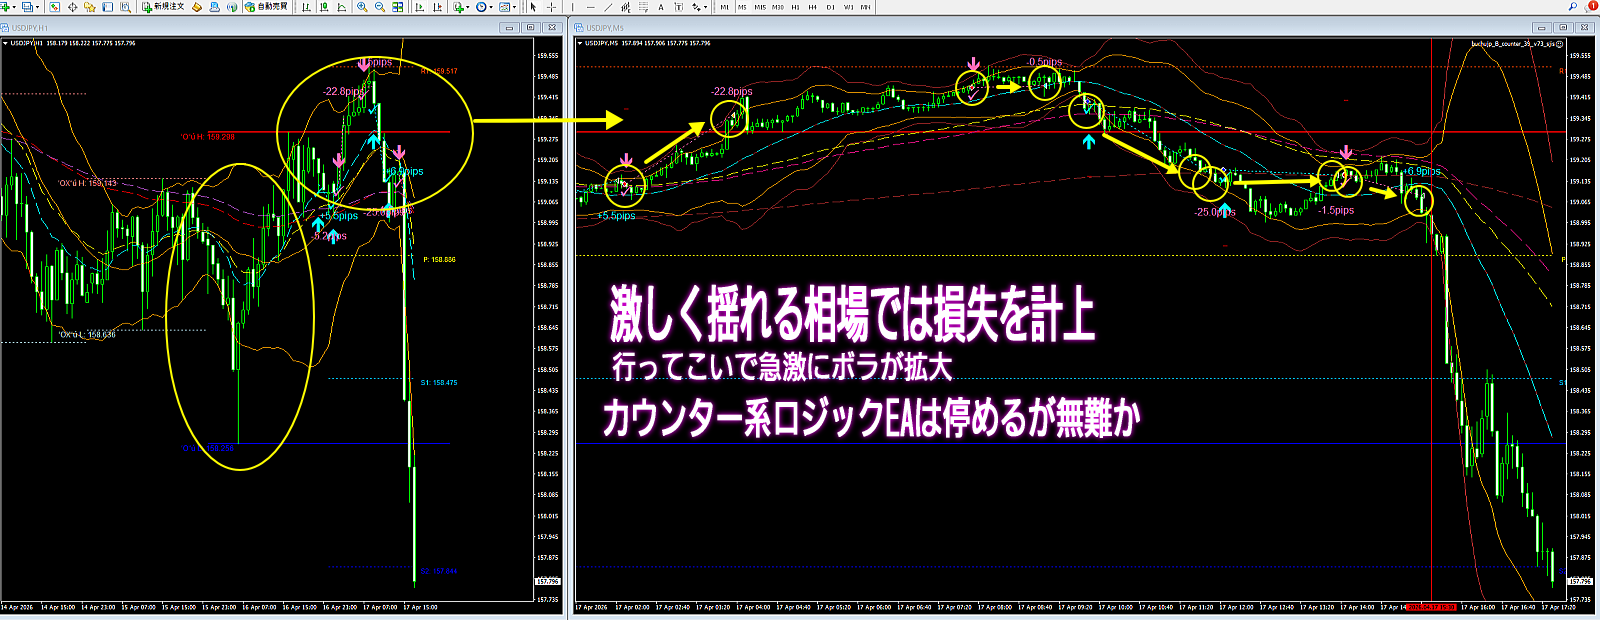The width and height of the screenshot is (1600, 620).
Task: Expand the indicators list dropdown
Action: pos(468,7)
